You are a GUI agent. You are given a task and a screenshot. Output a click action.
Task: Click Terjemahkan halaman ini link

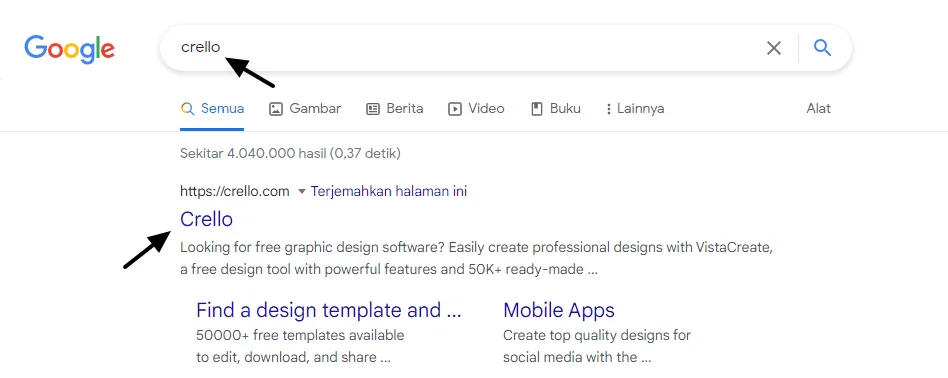coord(389,192)
